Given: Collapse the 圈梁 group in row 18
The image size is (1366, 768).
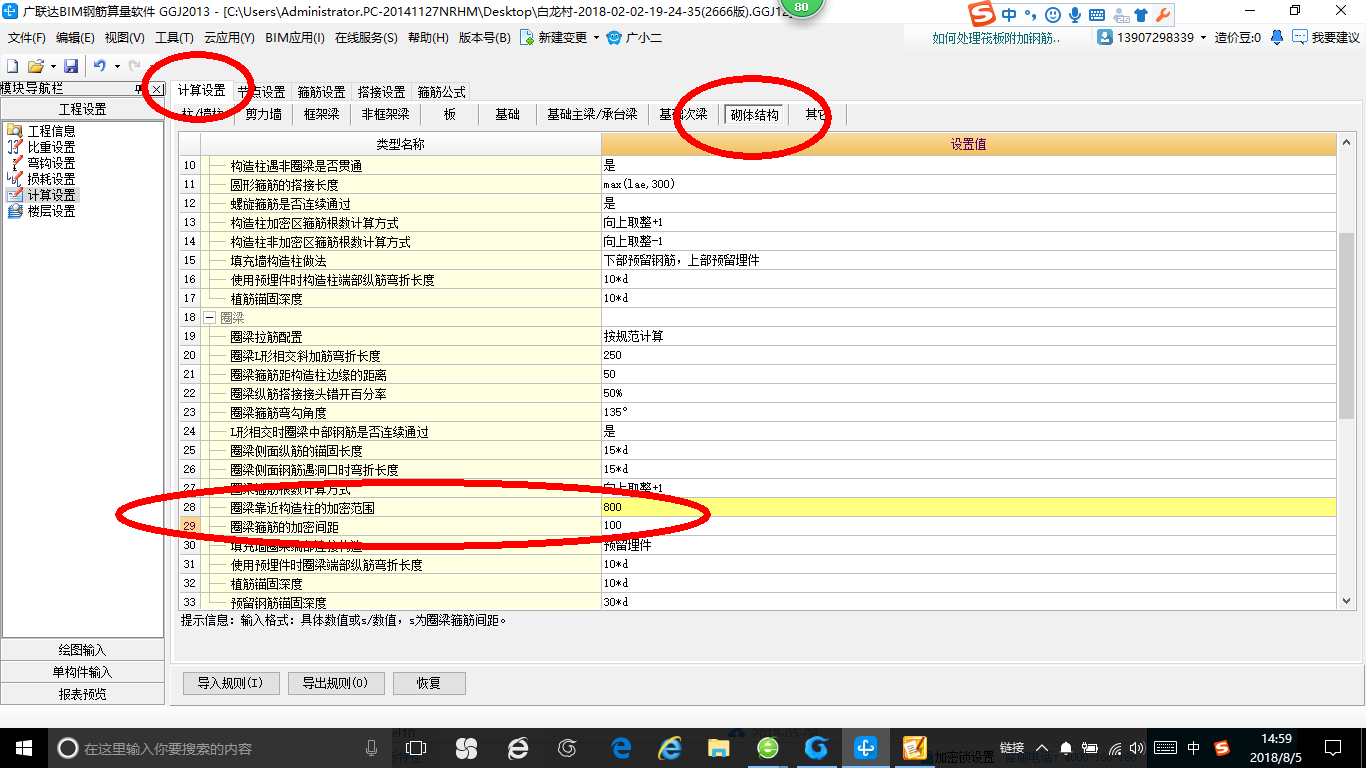Looking at the screenshot, I should click(209, 317).
